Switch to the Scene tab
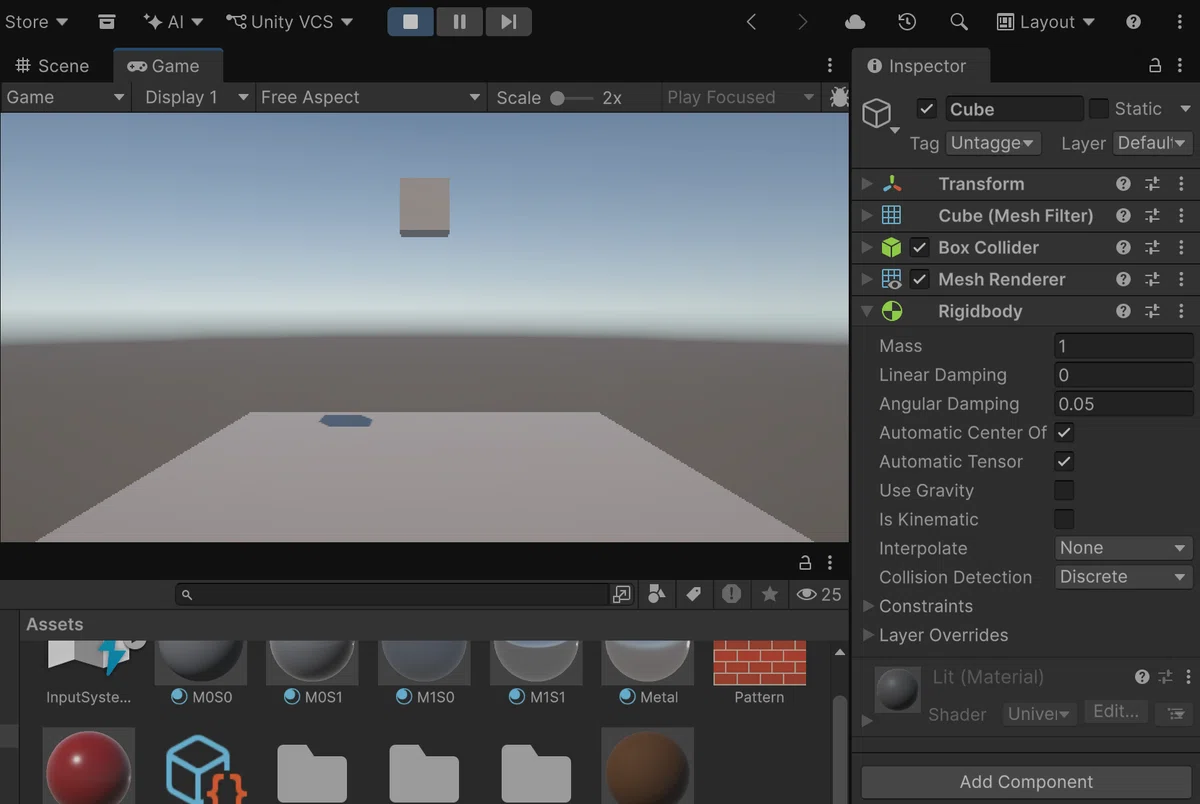1200x804 pixels. pos(53,66)
